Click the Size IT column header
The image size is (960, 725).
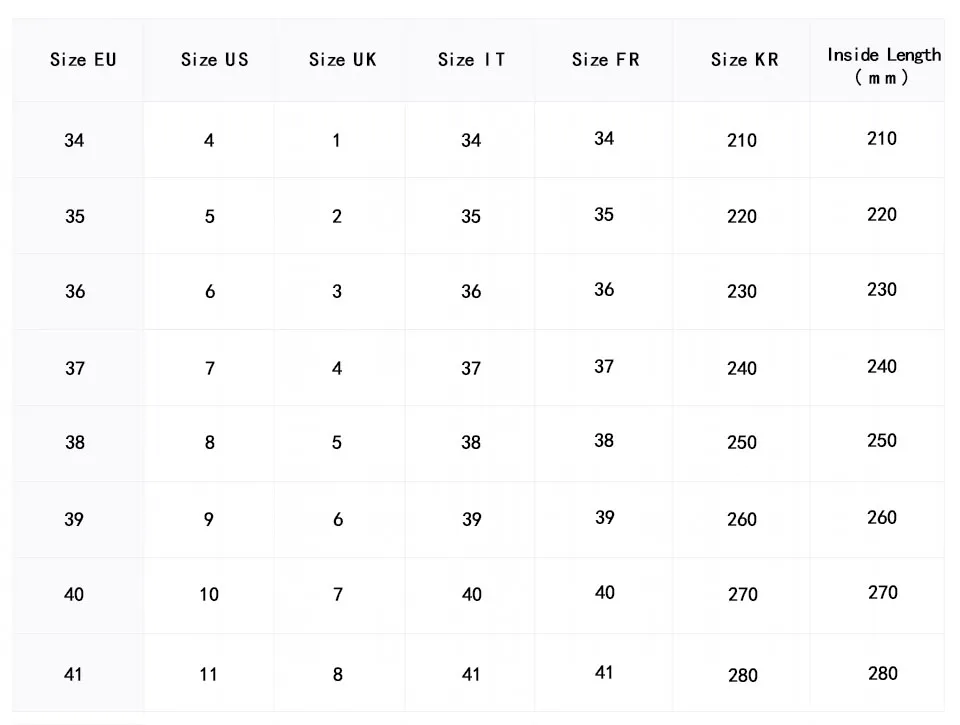pyautogui.click(x=471, y=60)
